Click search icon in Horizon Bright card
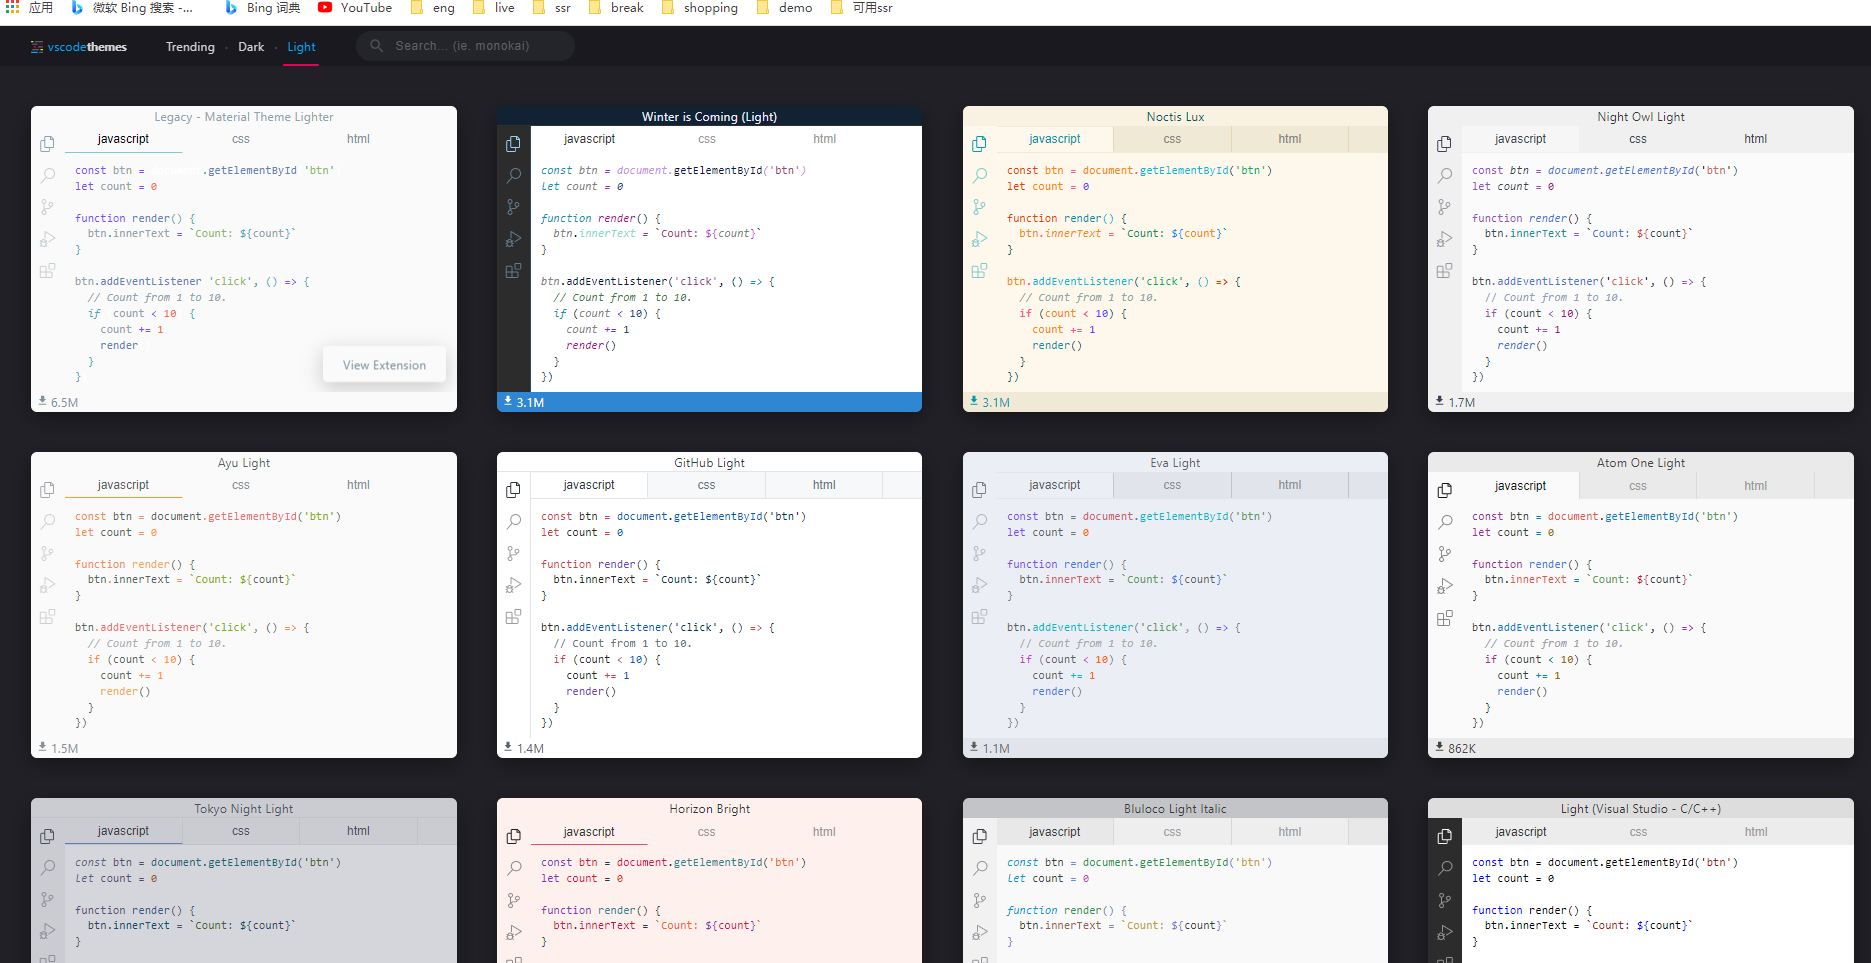 point(513,868)
